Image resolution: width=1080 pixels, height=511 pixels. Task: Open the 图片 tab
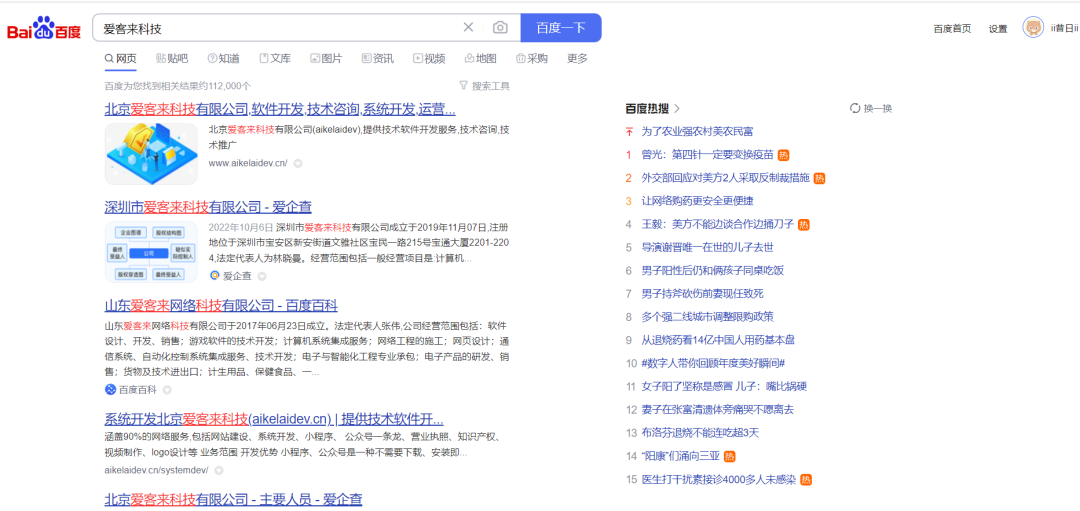[x=326, y=59]
